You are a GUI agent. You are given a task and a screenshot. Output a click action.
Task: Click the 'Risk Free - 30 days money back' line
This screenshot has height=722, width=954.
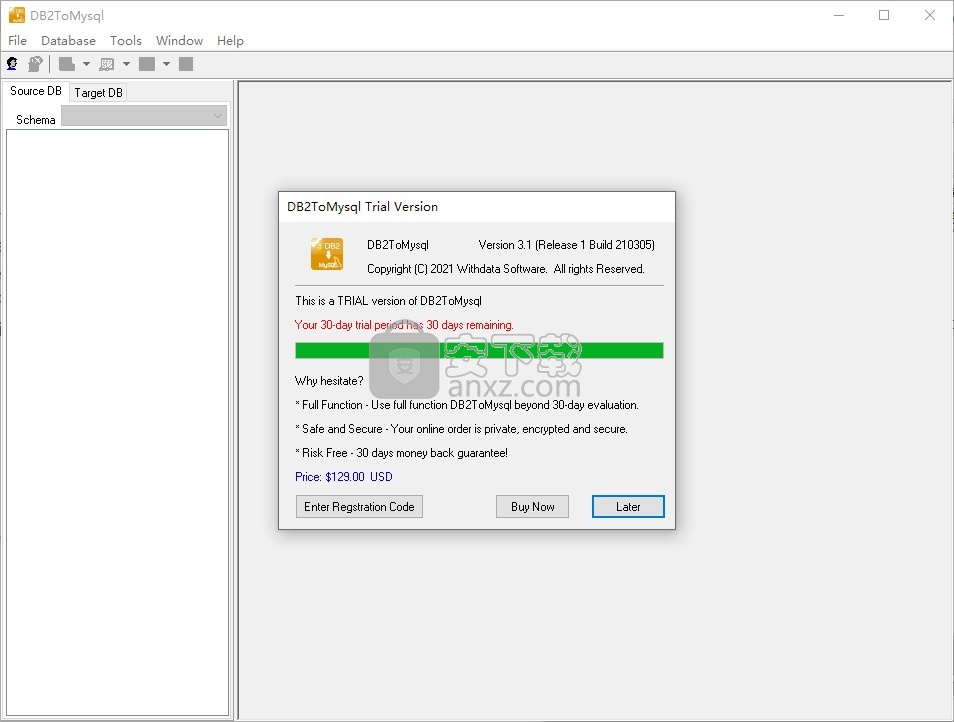[402, 453]
